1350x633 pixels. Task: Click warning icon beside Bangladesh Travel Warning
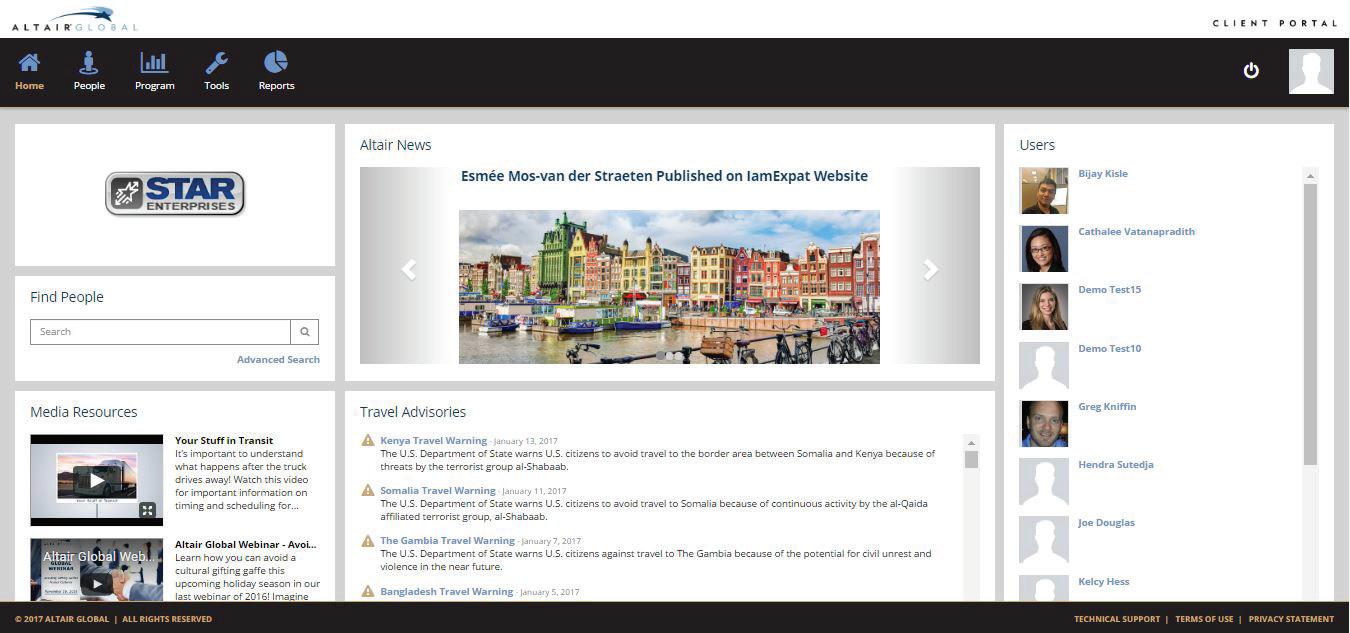pyautogui.click(x=368, y=592)
